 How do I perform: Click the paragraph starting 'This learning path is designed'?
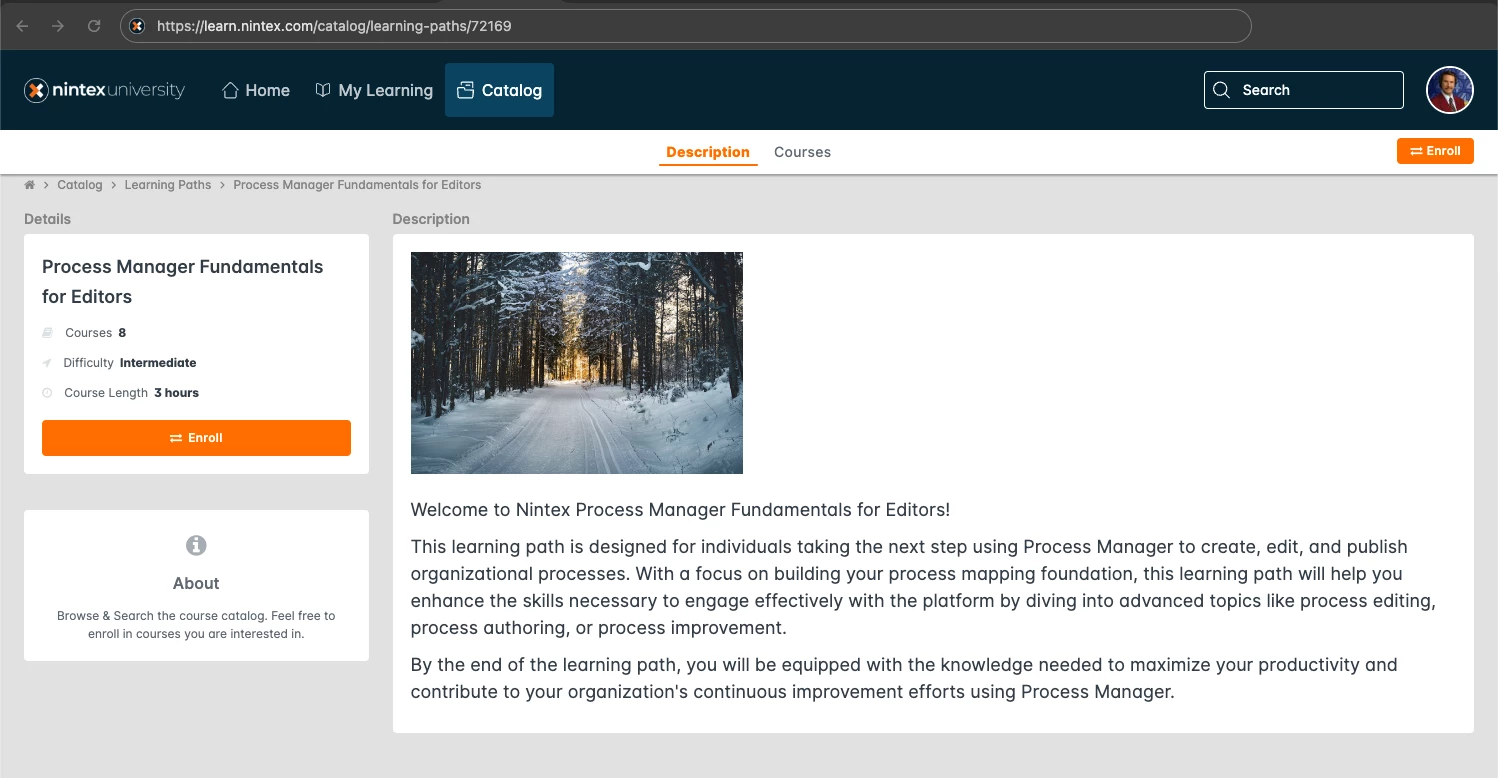tap(923, 588)
